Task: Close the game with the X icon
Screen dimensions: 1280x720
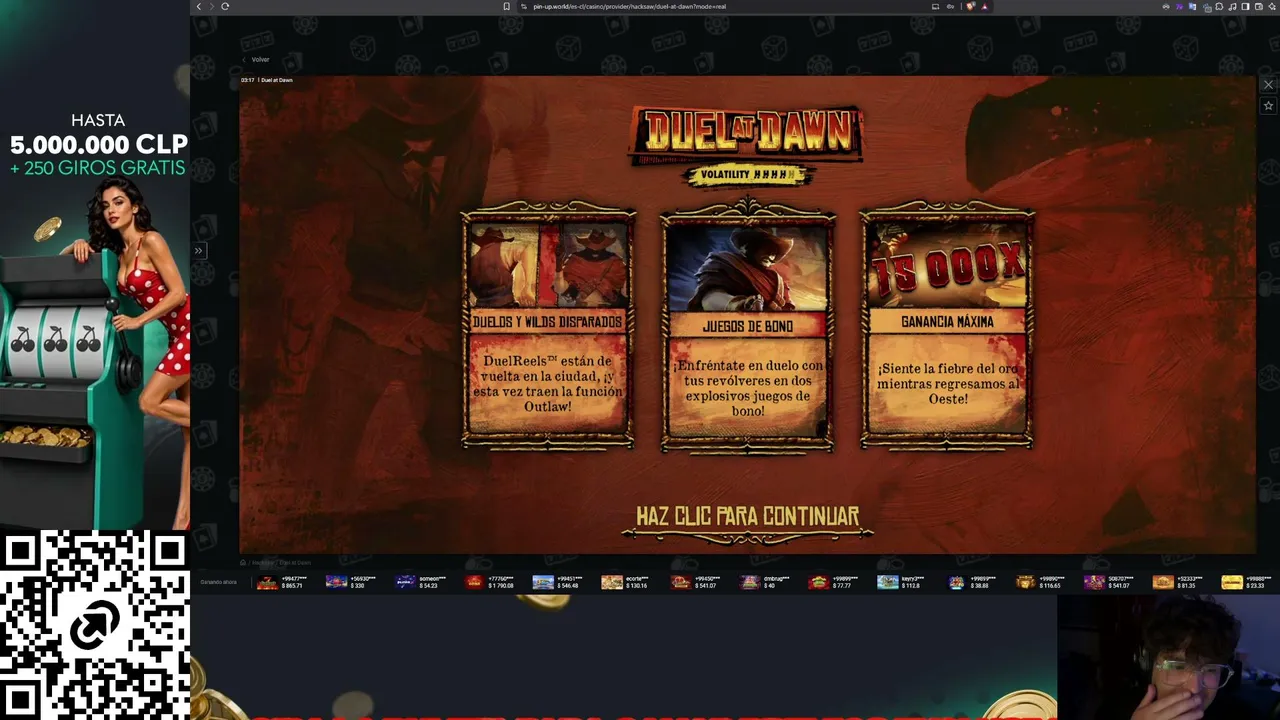Action: [1268, 85]
